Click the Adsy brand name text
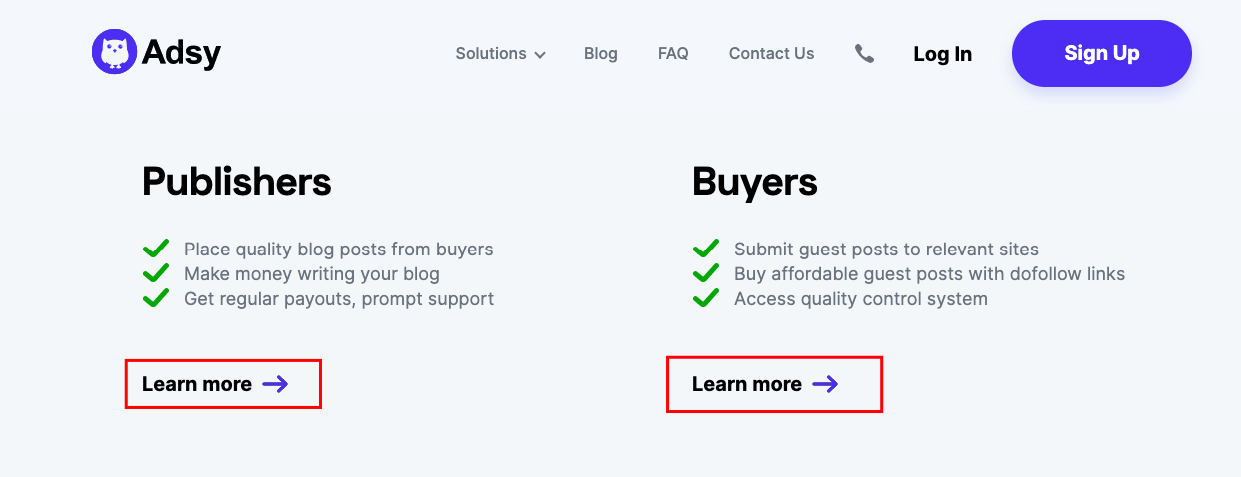This screenshot has width=1241, height=477. tap(181, 53)
